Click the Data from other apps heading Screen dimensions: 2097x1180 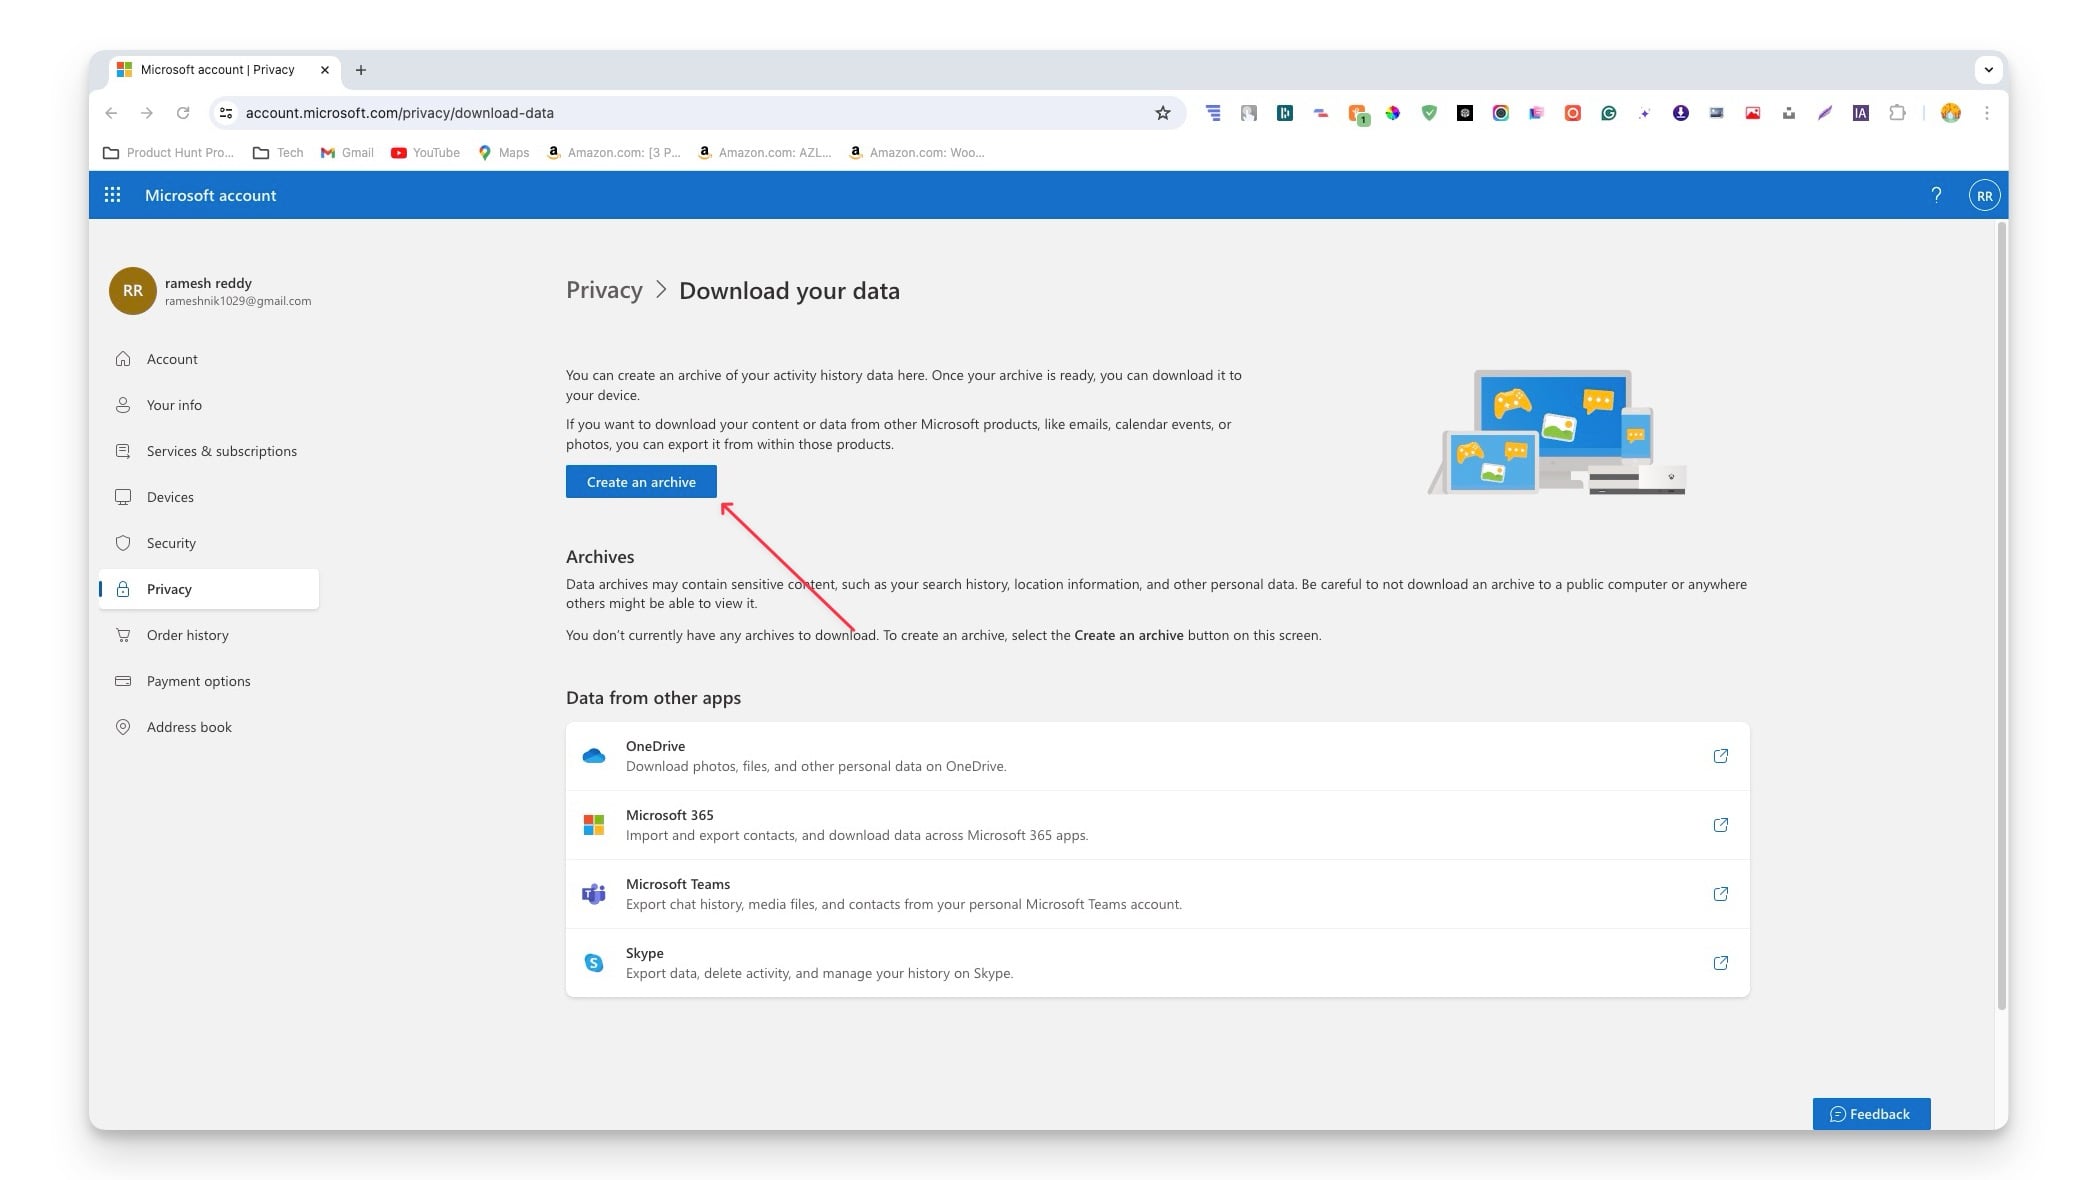653,698
